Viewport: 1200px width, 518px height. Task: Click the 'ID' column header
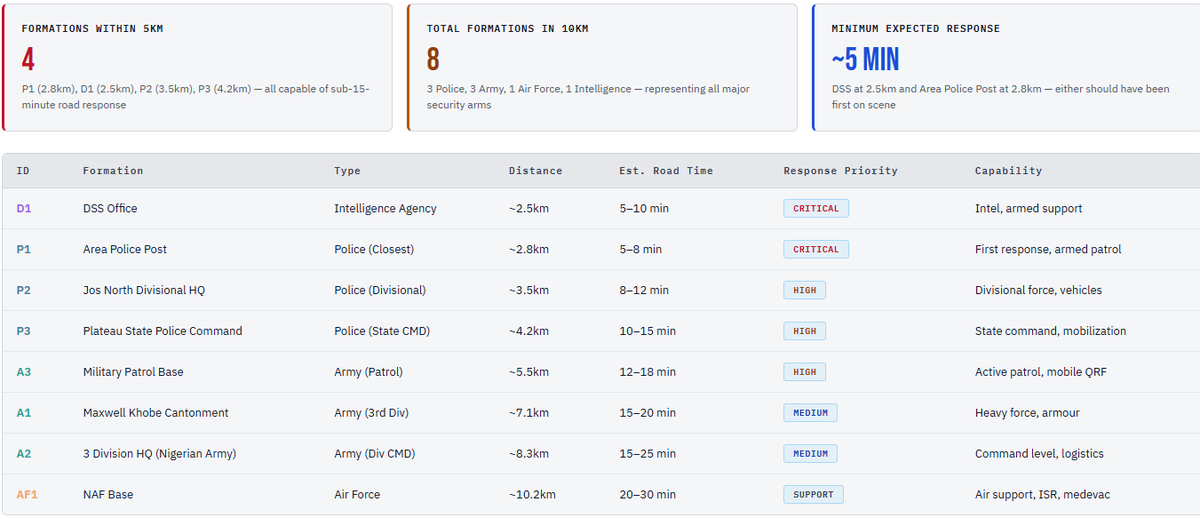[23, 171]
